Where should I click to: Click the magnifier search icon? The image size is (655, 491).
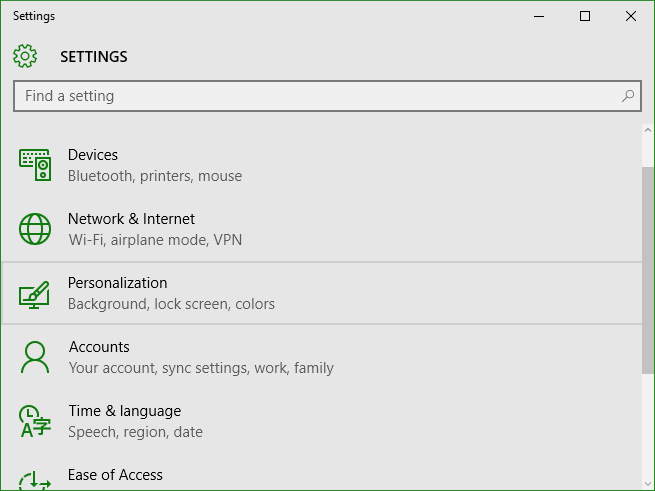point(627,96)
